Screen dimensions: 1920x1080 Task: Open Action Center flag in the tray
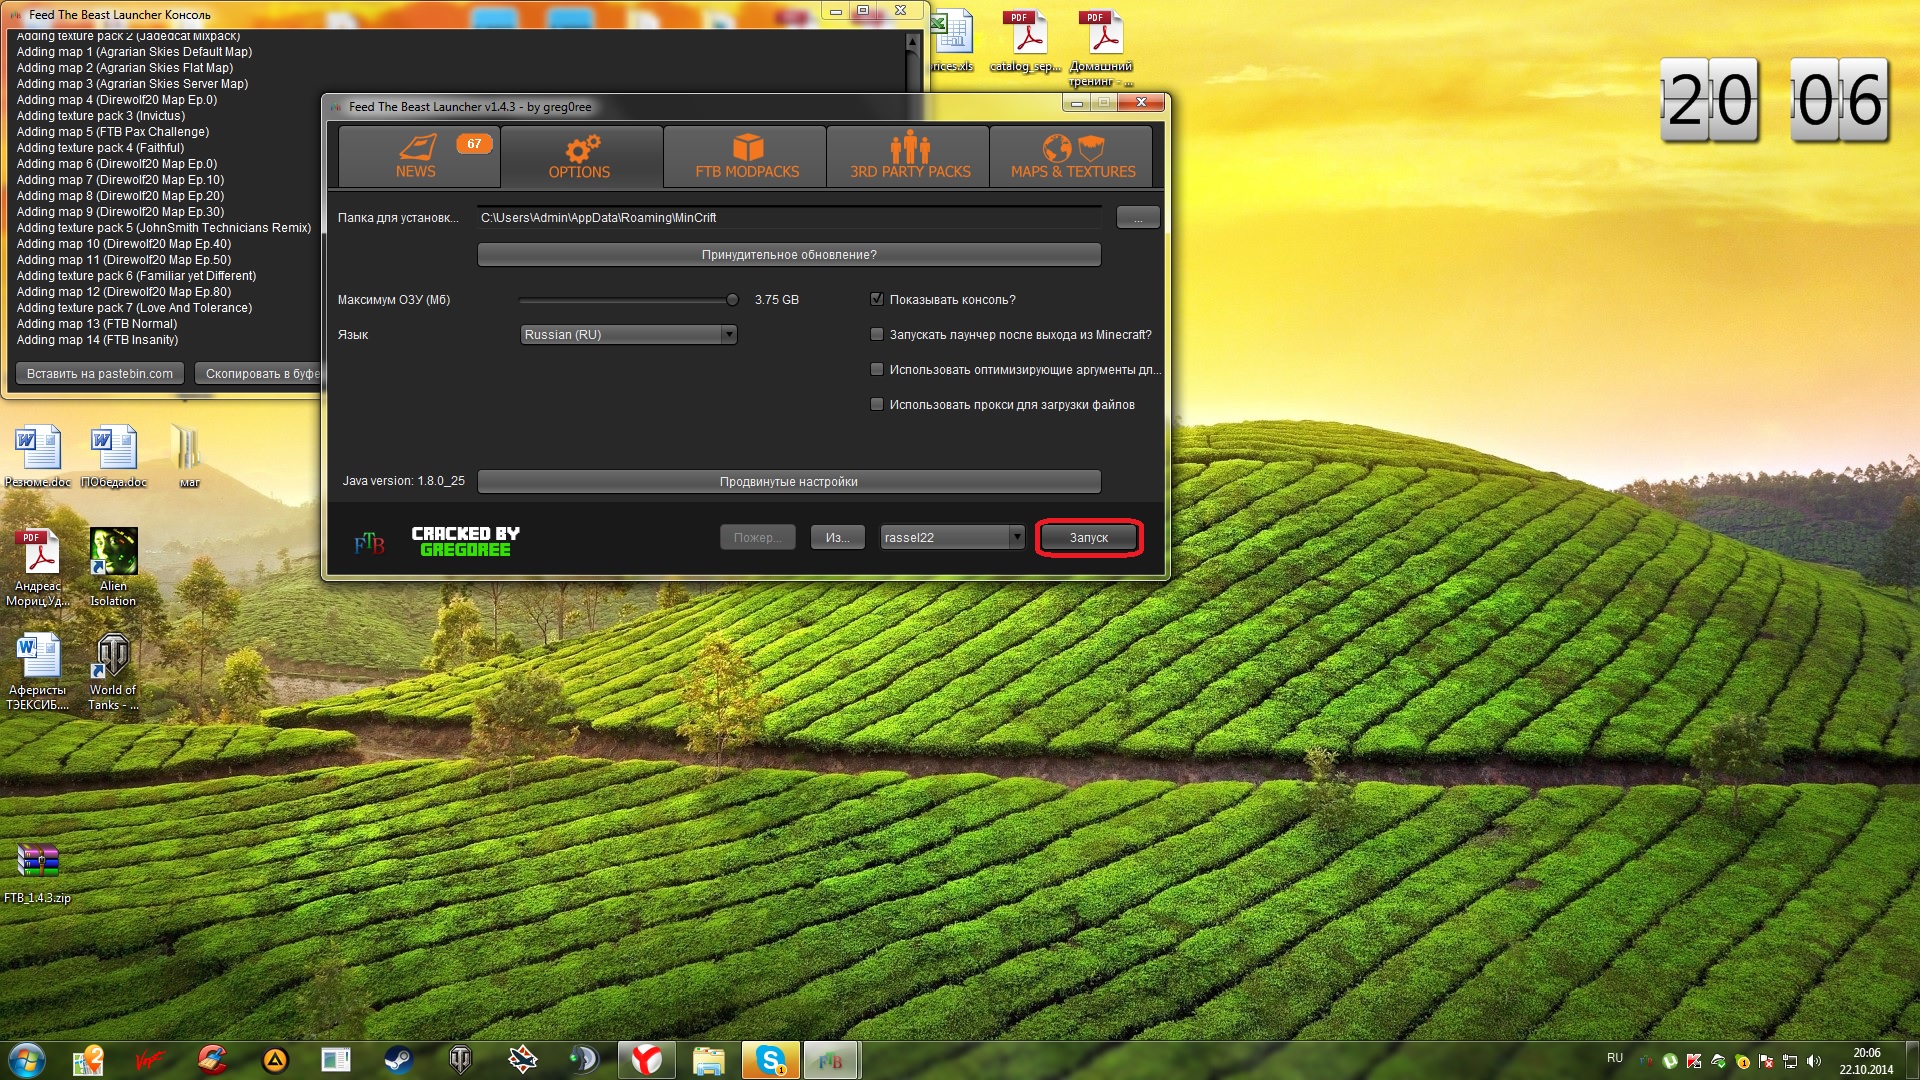pyautogui.click(x=1766, y=1061)
